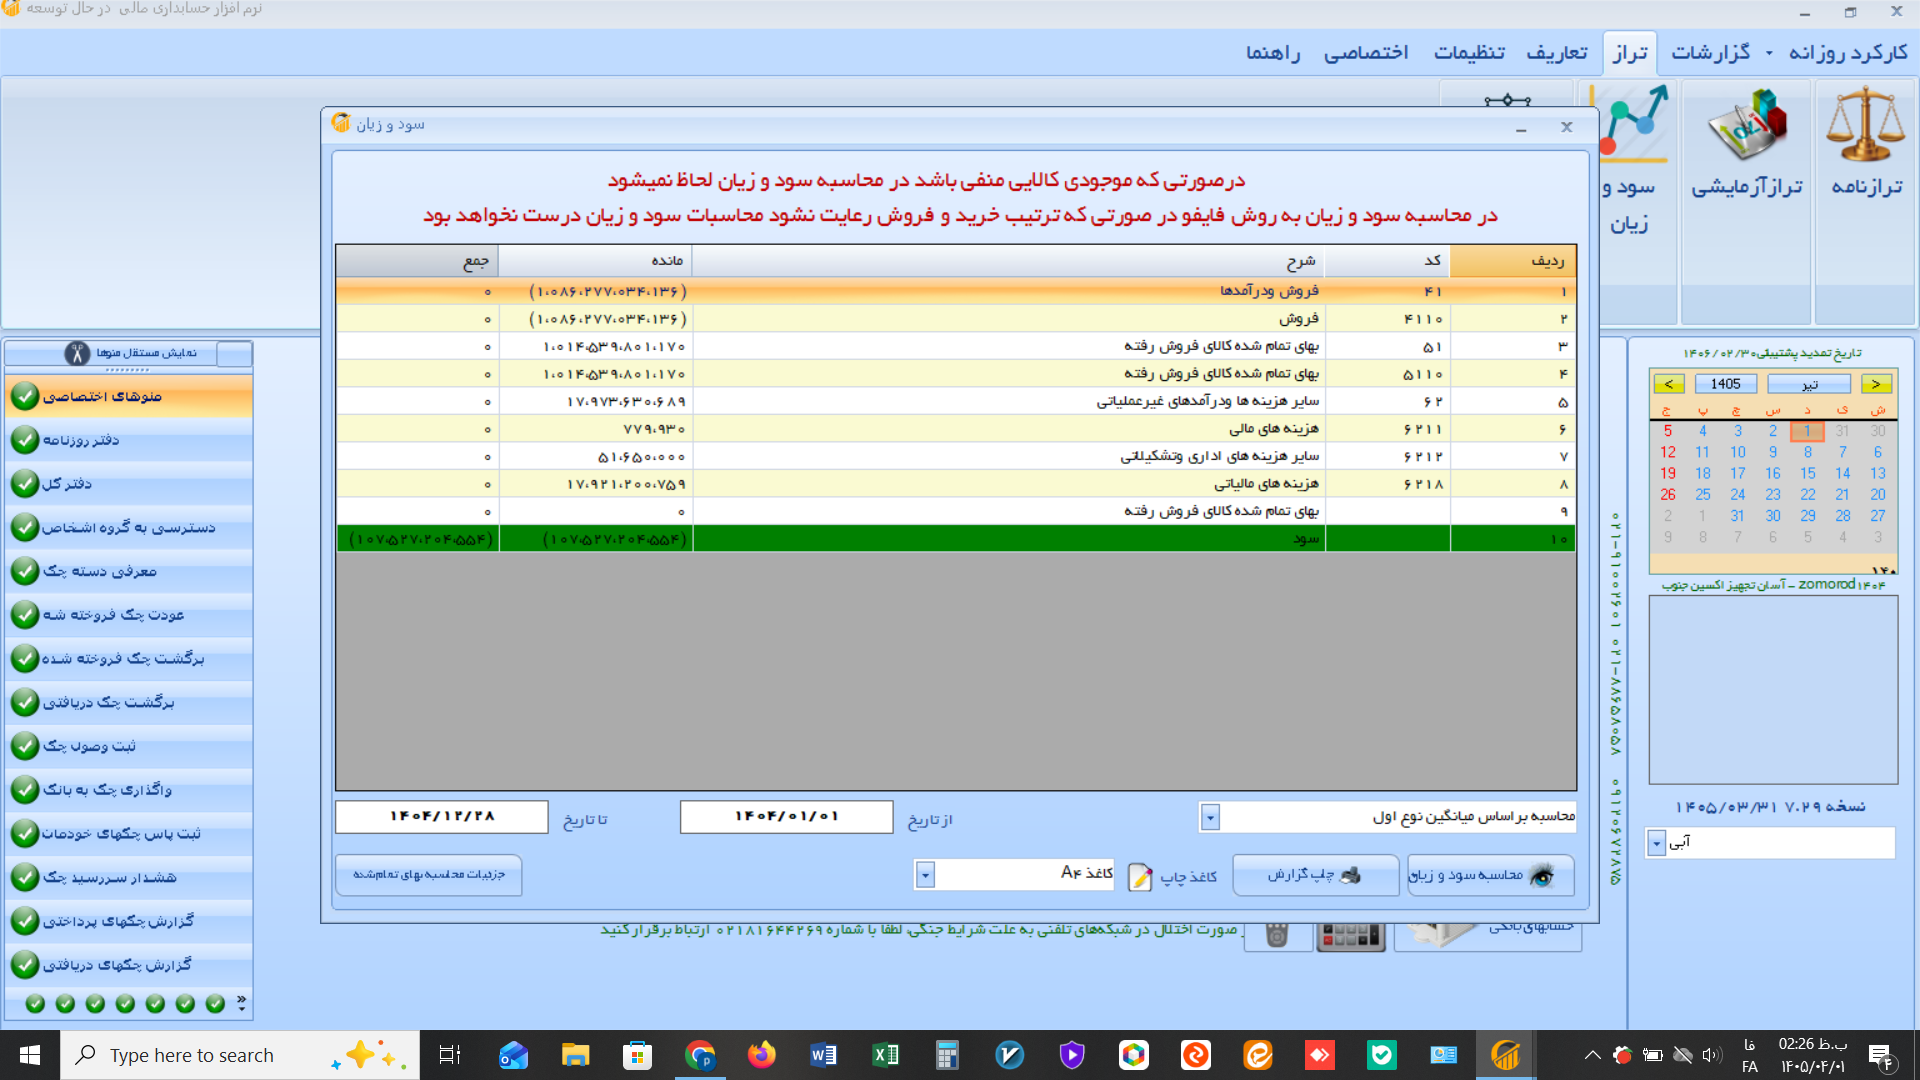Click the شرح column header
The width and height of the screenshot is (1920, 1080).
(x=1008, y=261)
